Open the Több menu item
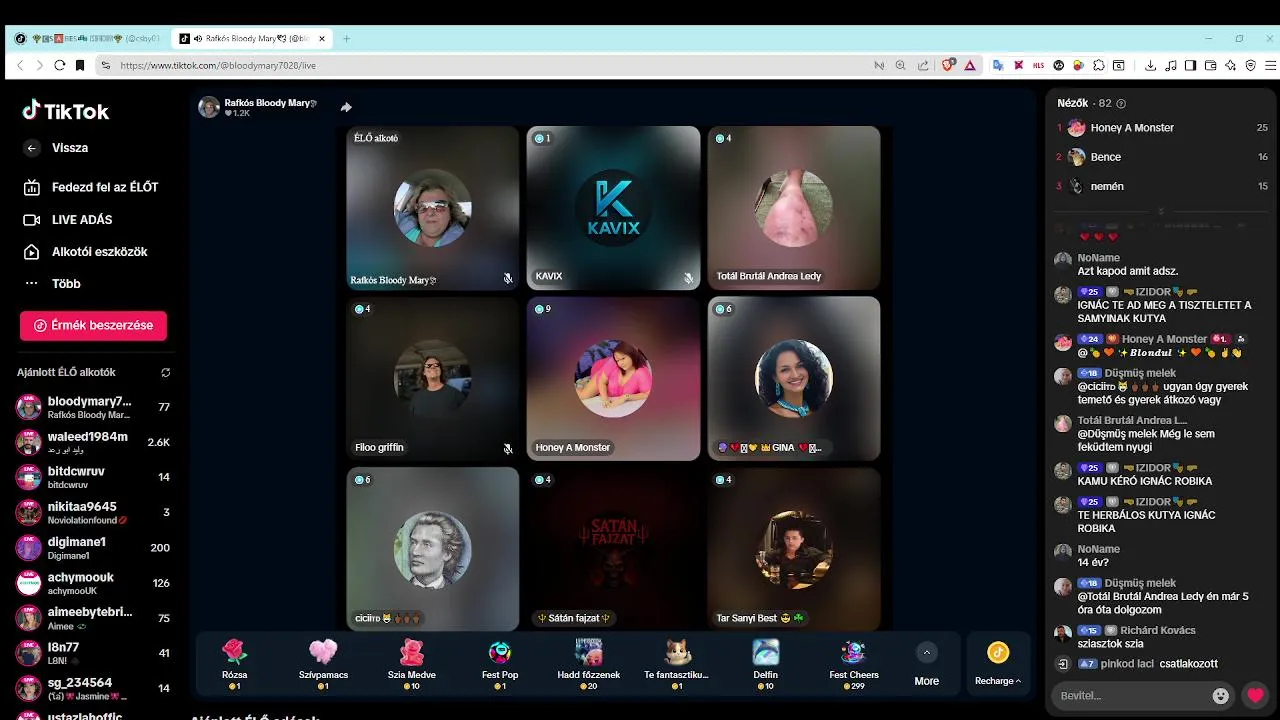The image size is (1280, 720). (52, 283)
